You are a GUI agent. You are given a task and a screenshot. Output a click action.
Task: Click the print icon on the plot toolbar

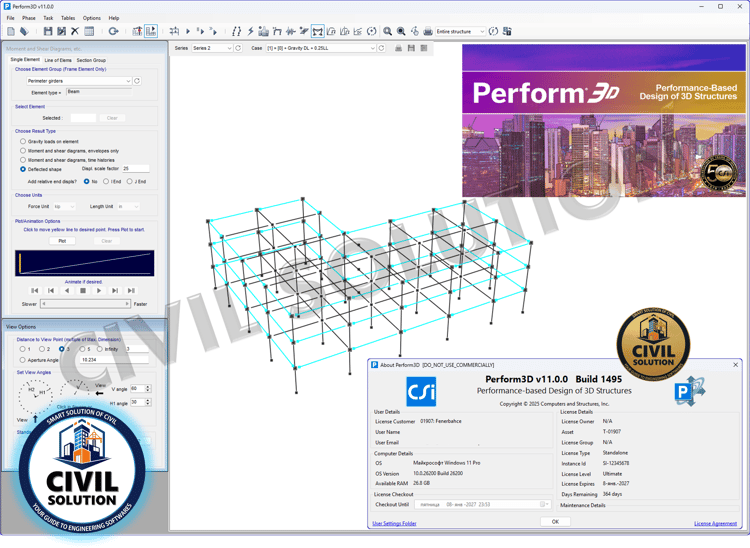pos(398,48)
